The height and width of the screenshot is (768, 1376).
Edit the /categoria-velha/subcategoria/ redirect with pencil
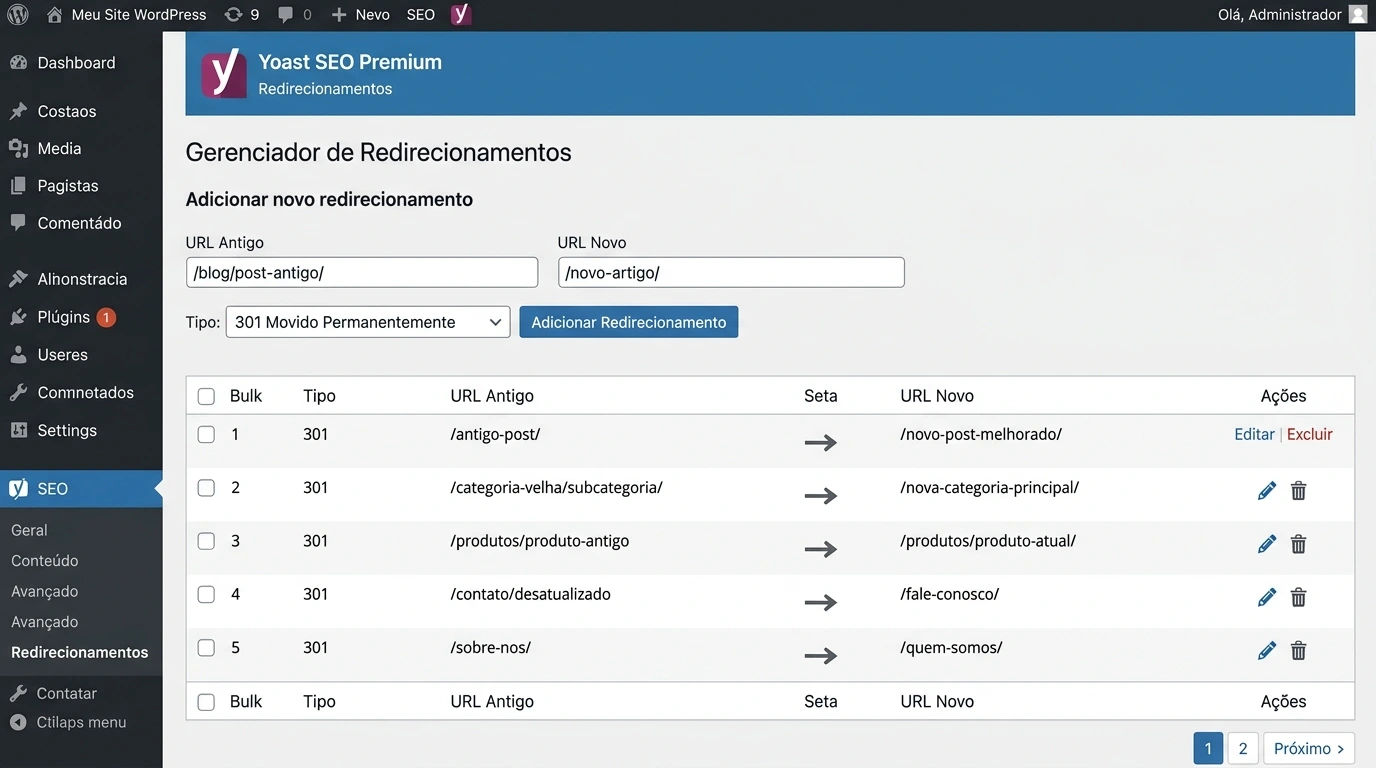[1267, 491]
